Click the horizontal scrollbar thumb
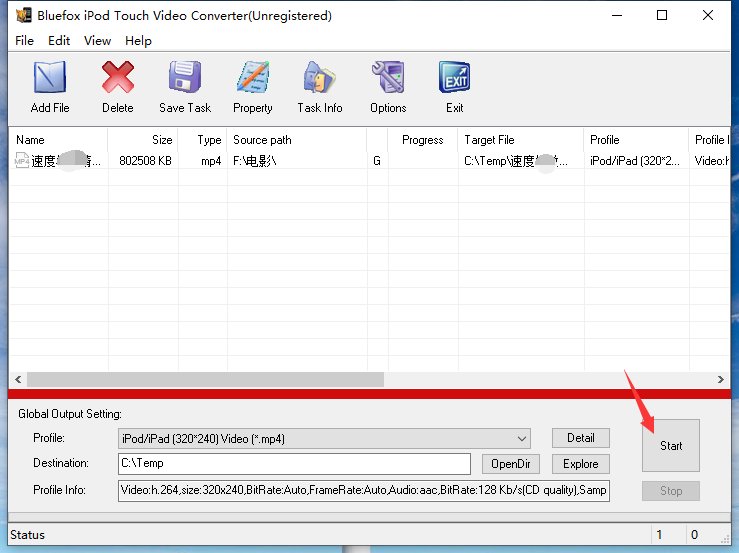 (205, 380)
